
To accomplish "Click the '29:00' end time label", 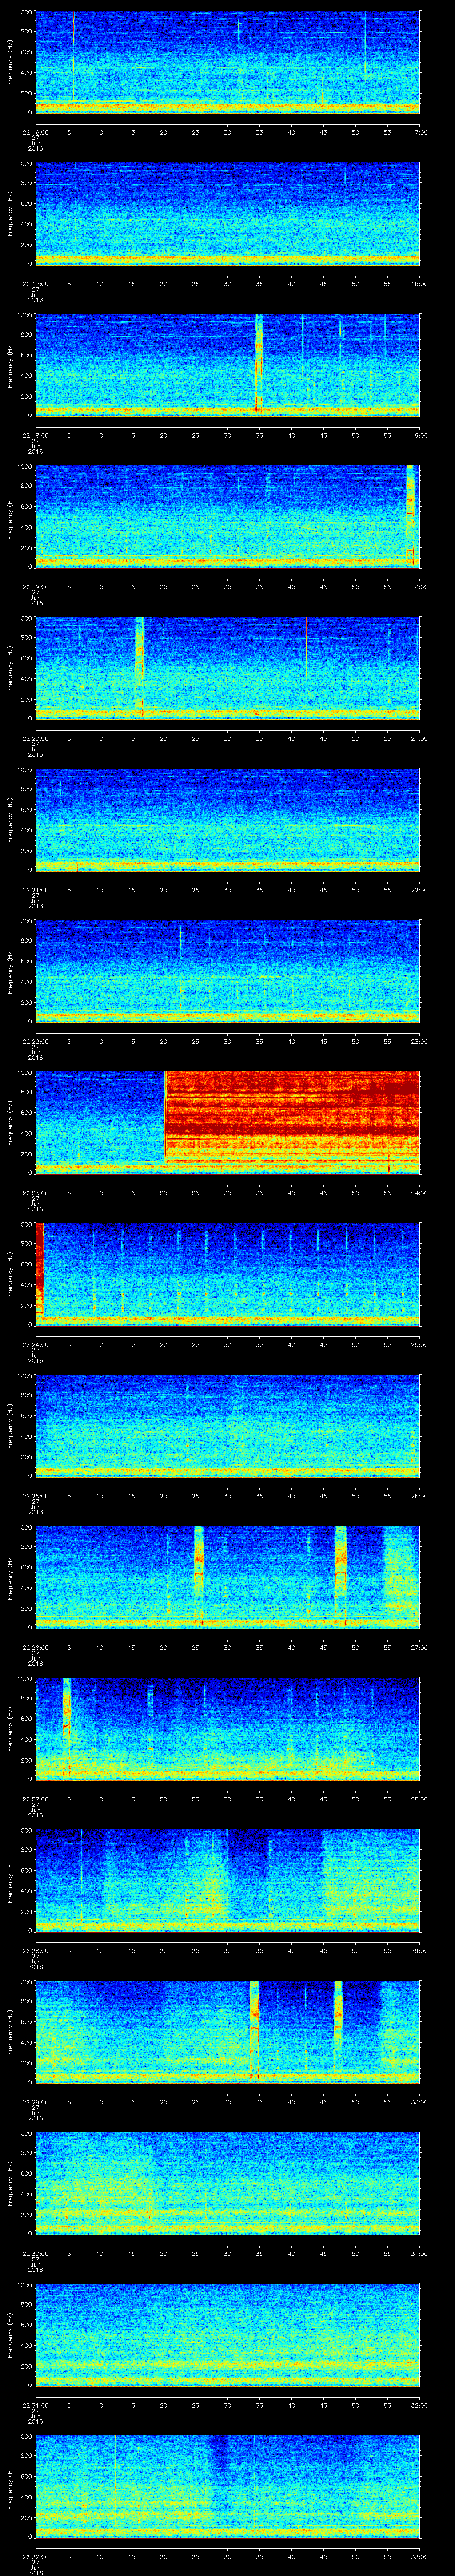I will click(419, 1950).
